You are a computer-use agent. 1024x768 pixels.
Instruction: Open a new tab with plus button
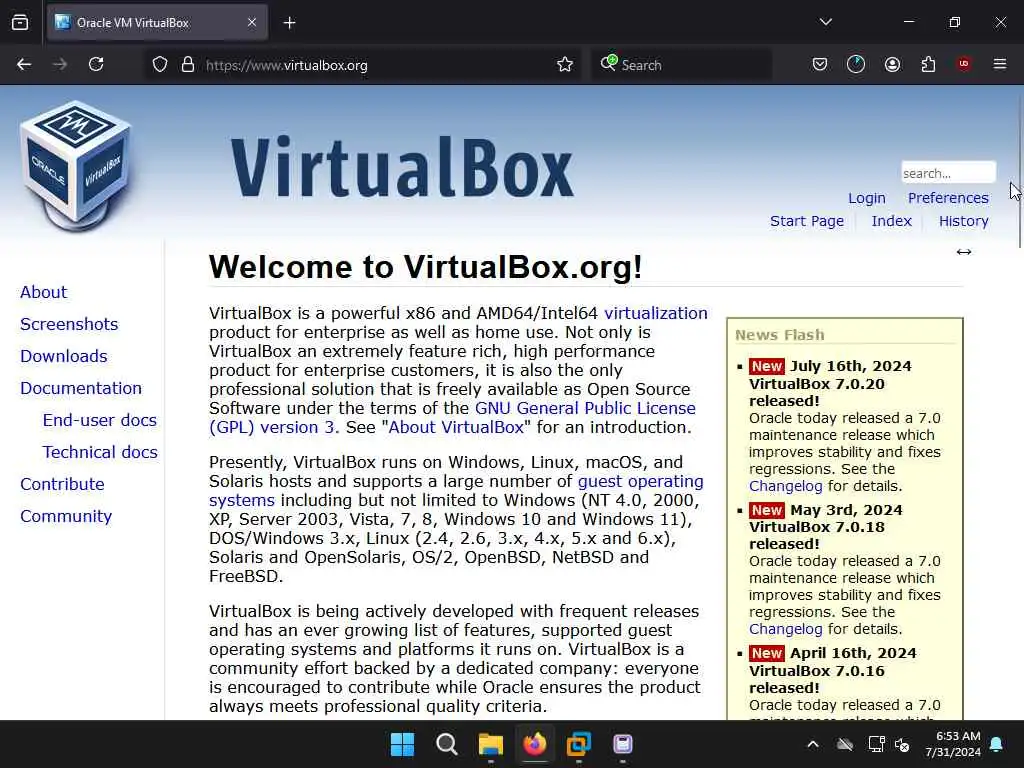[x=289, y=23]
